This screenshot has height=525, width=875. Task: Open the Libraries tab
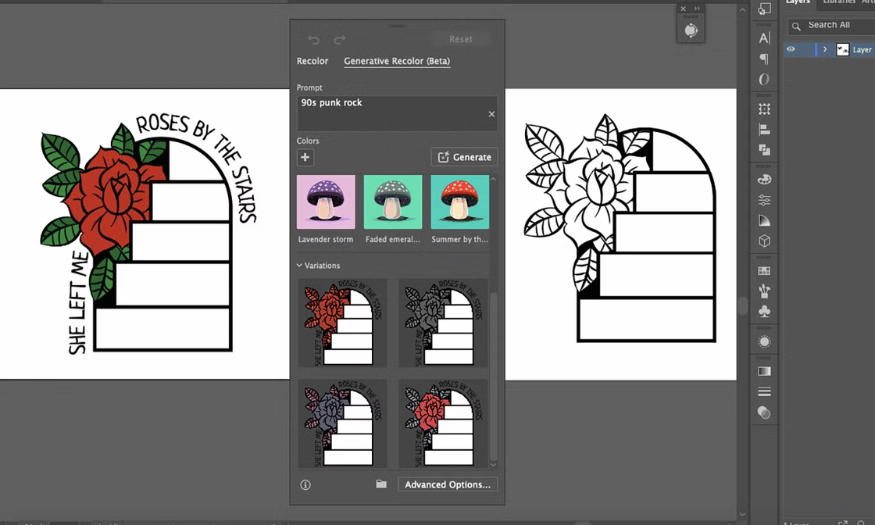pos(839,2)
